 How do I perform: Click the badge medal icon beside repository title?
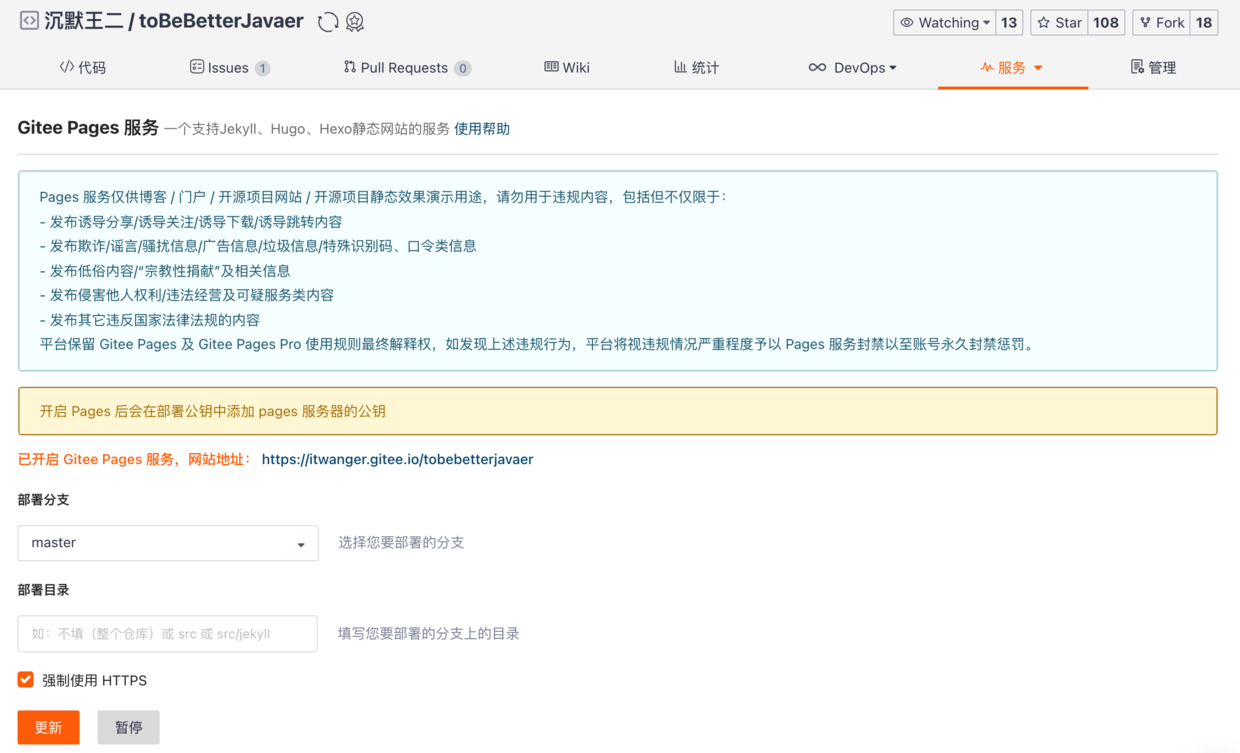355,22
